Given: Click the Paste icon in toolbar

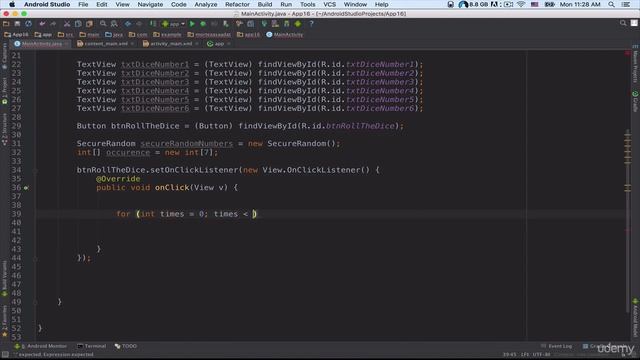Looking at the screenshot, I should tap(89, 24).
